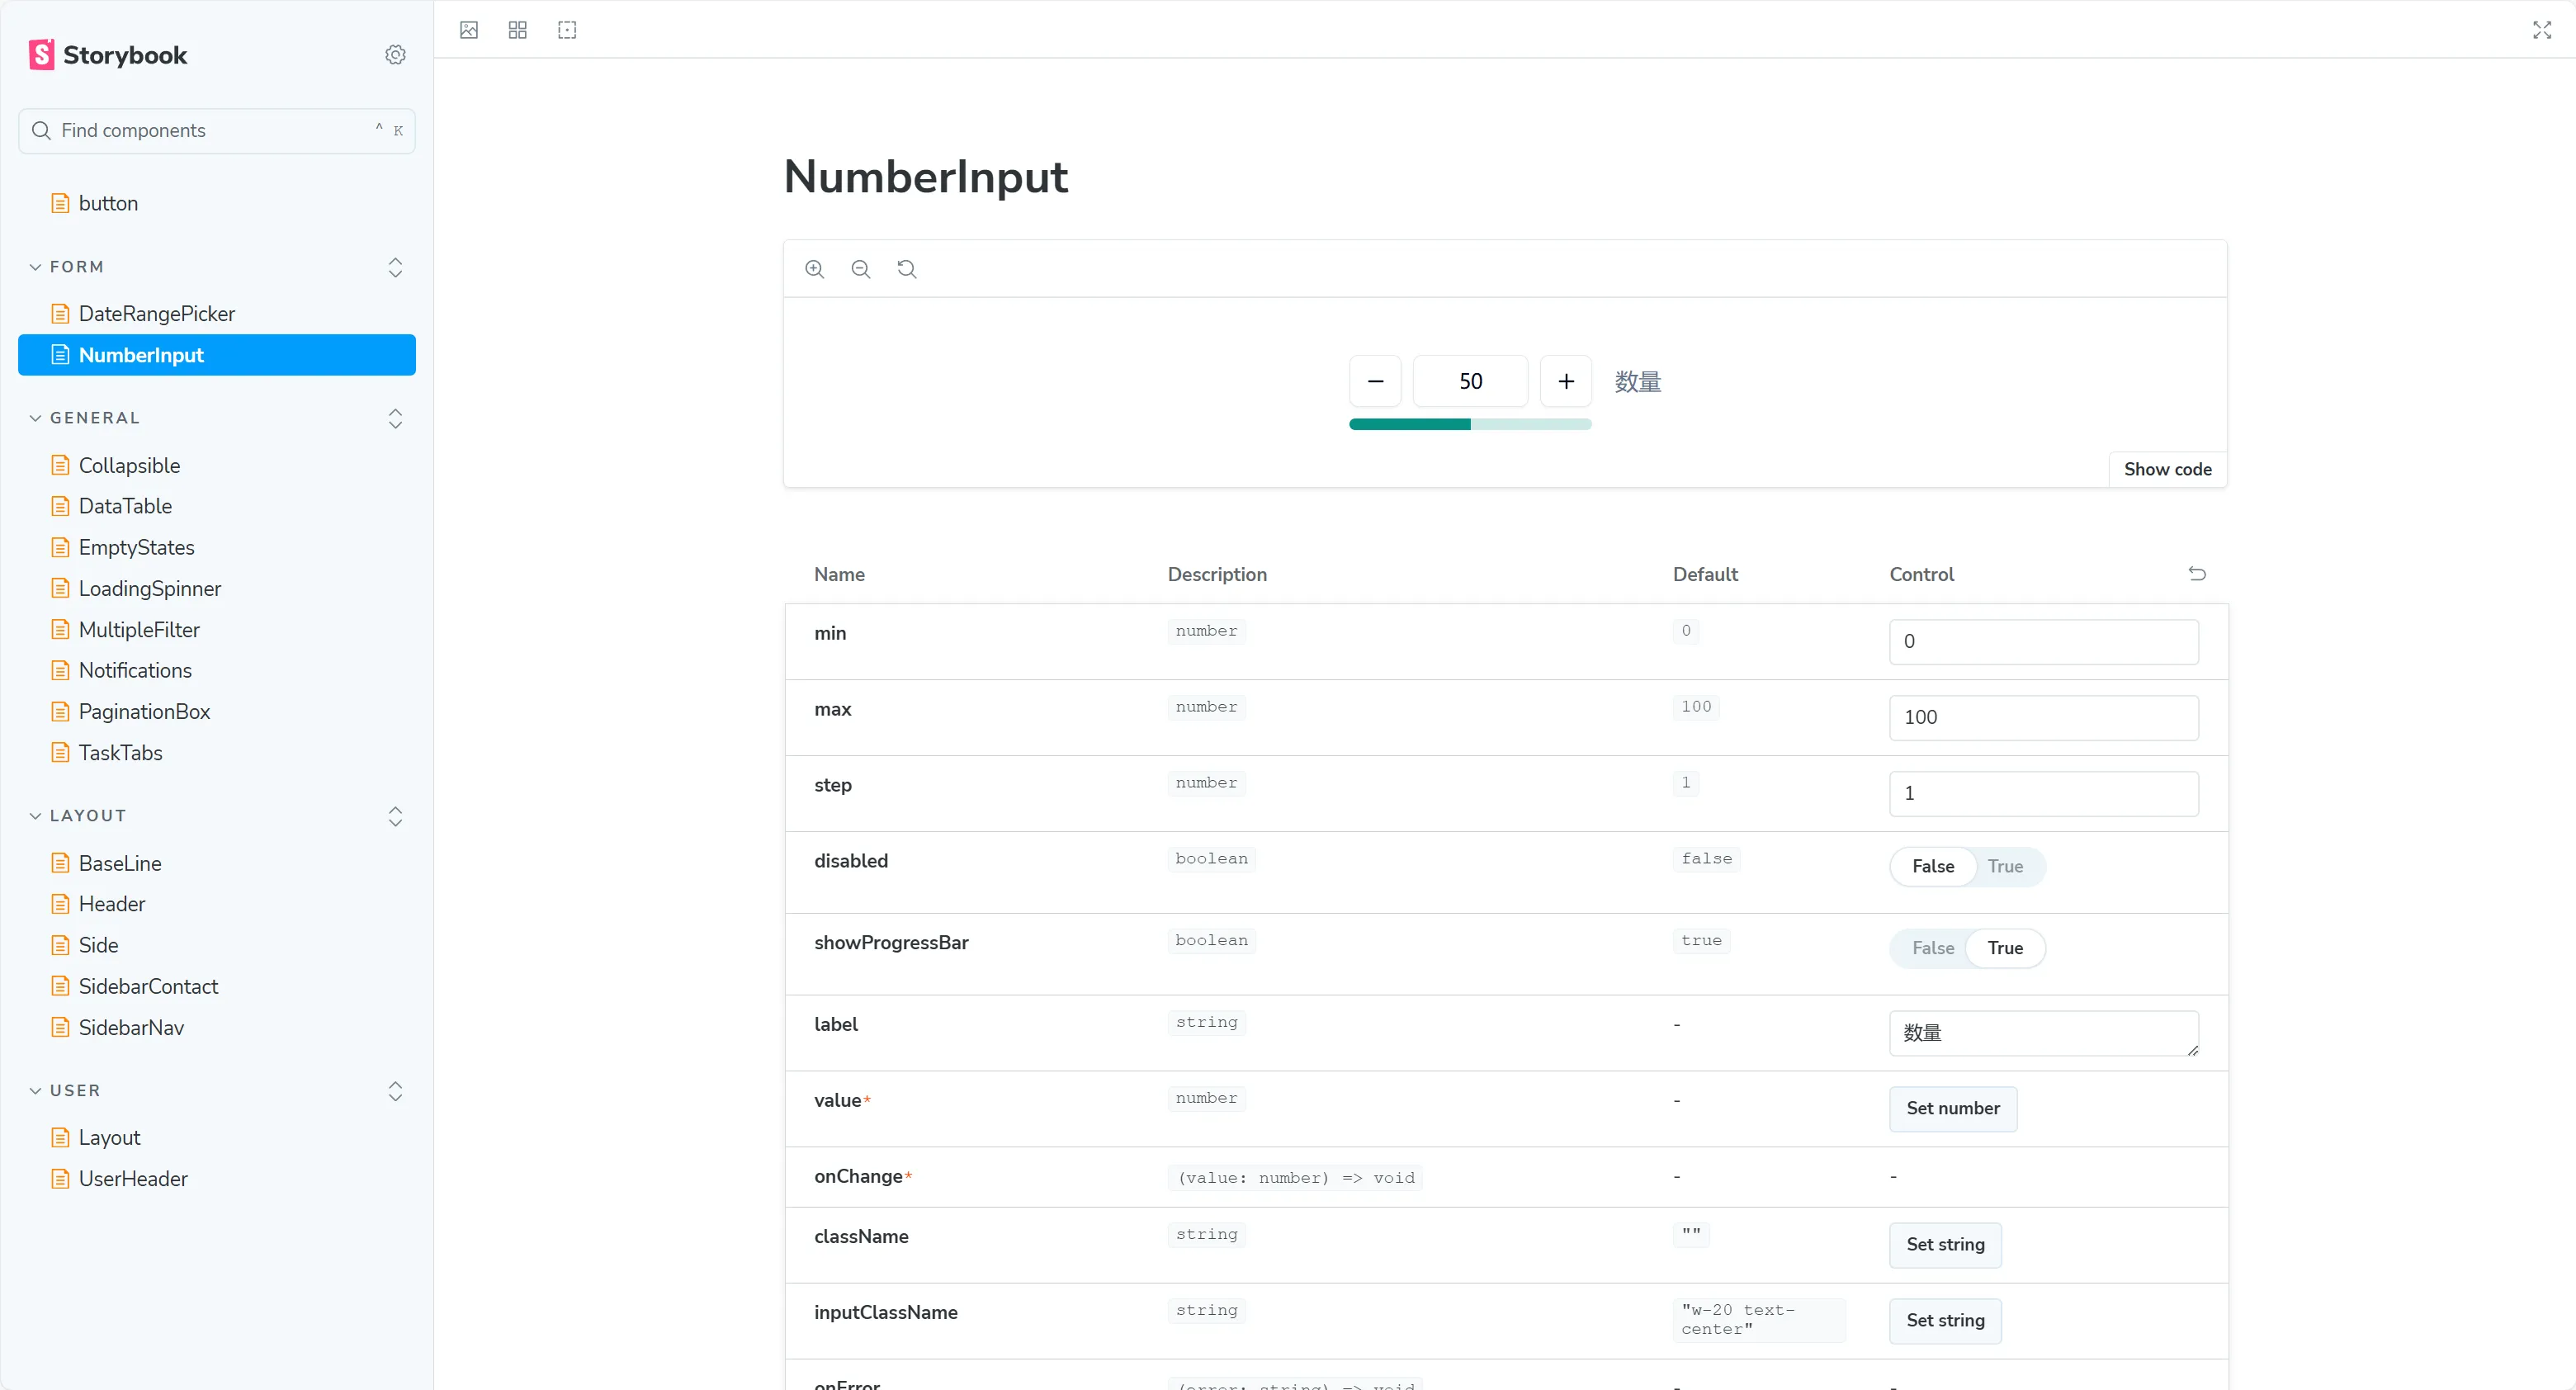Toggle the outlines toolbar icon
This screenshot has width=2576, height=1390.
tap(567, 30)
